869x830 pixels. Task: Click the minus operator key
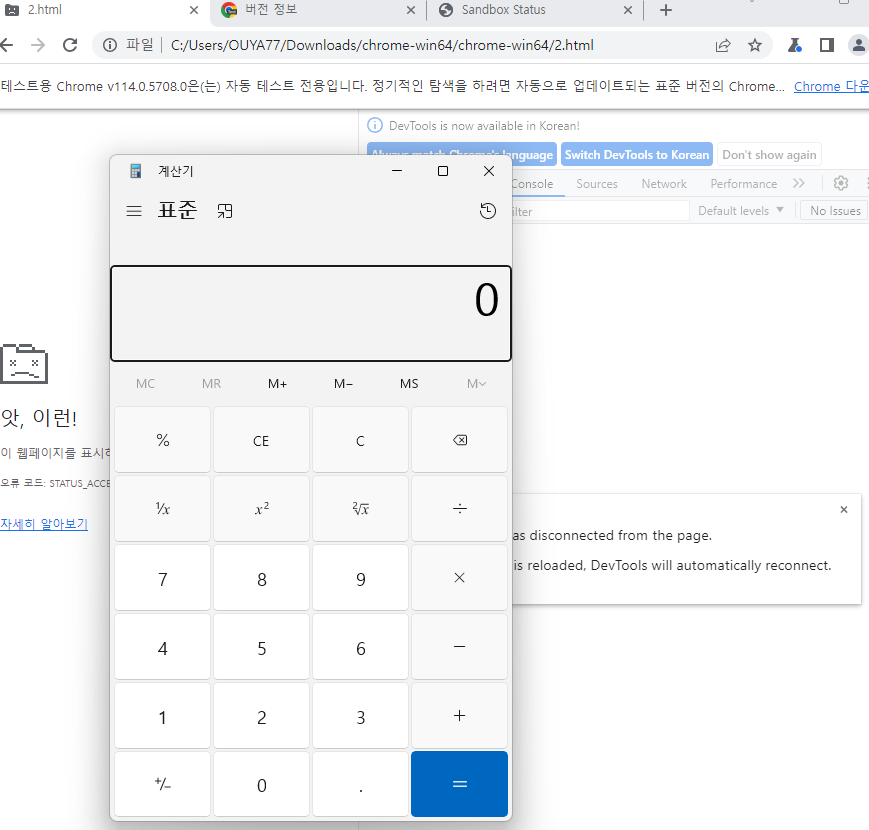pyautogui.click(x=459, y=647)
